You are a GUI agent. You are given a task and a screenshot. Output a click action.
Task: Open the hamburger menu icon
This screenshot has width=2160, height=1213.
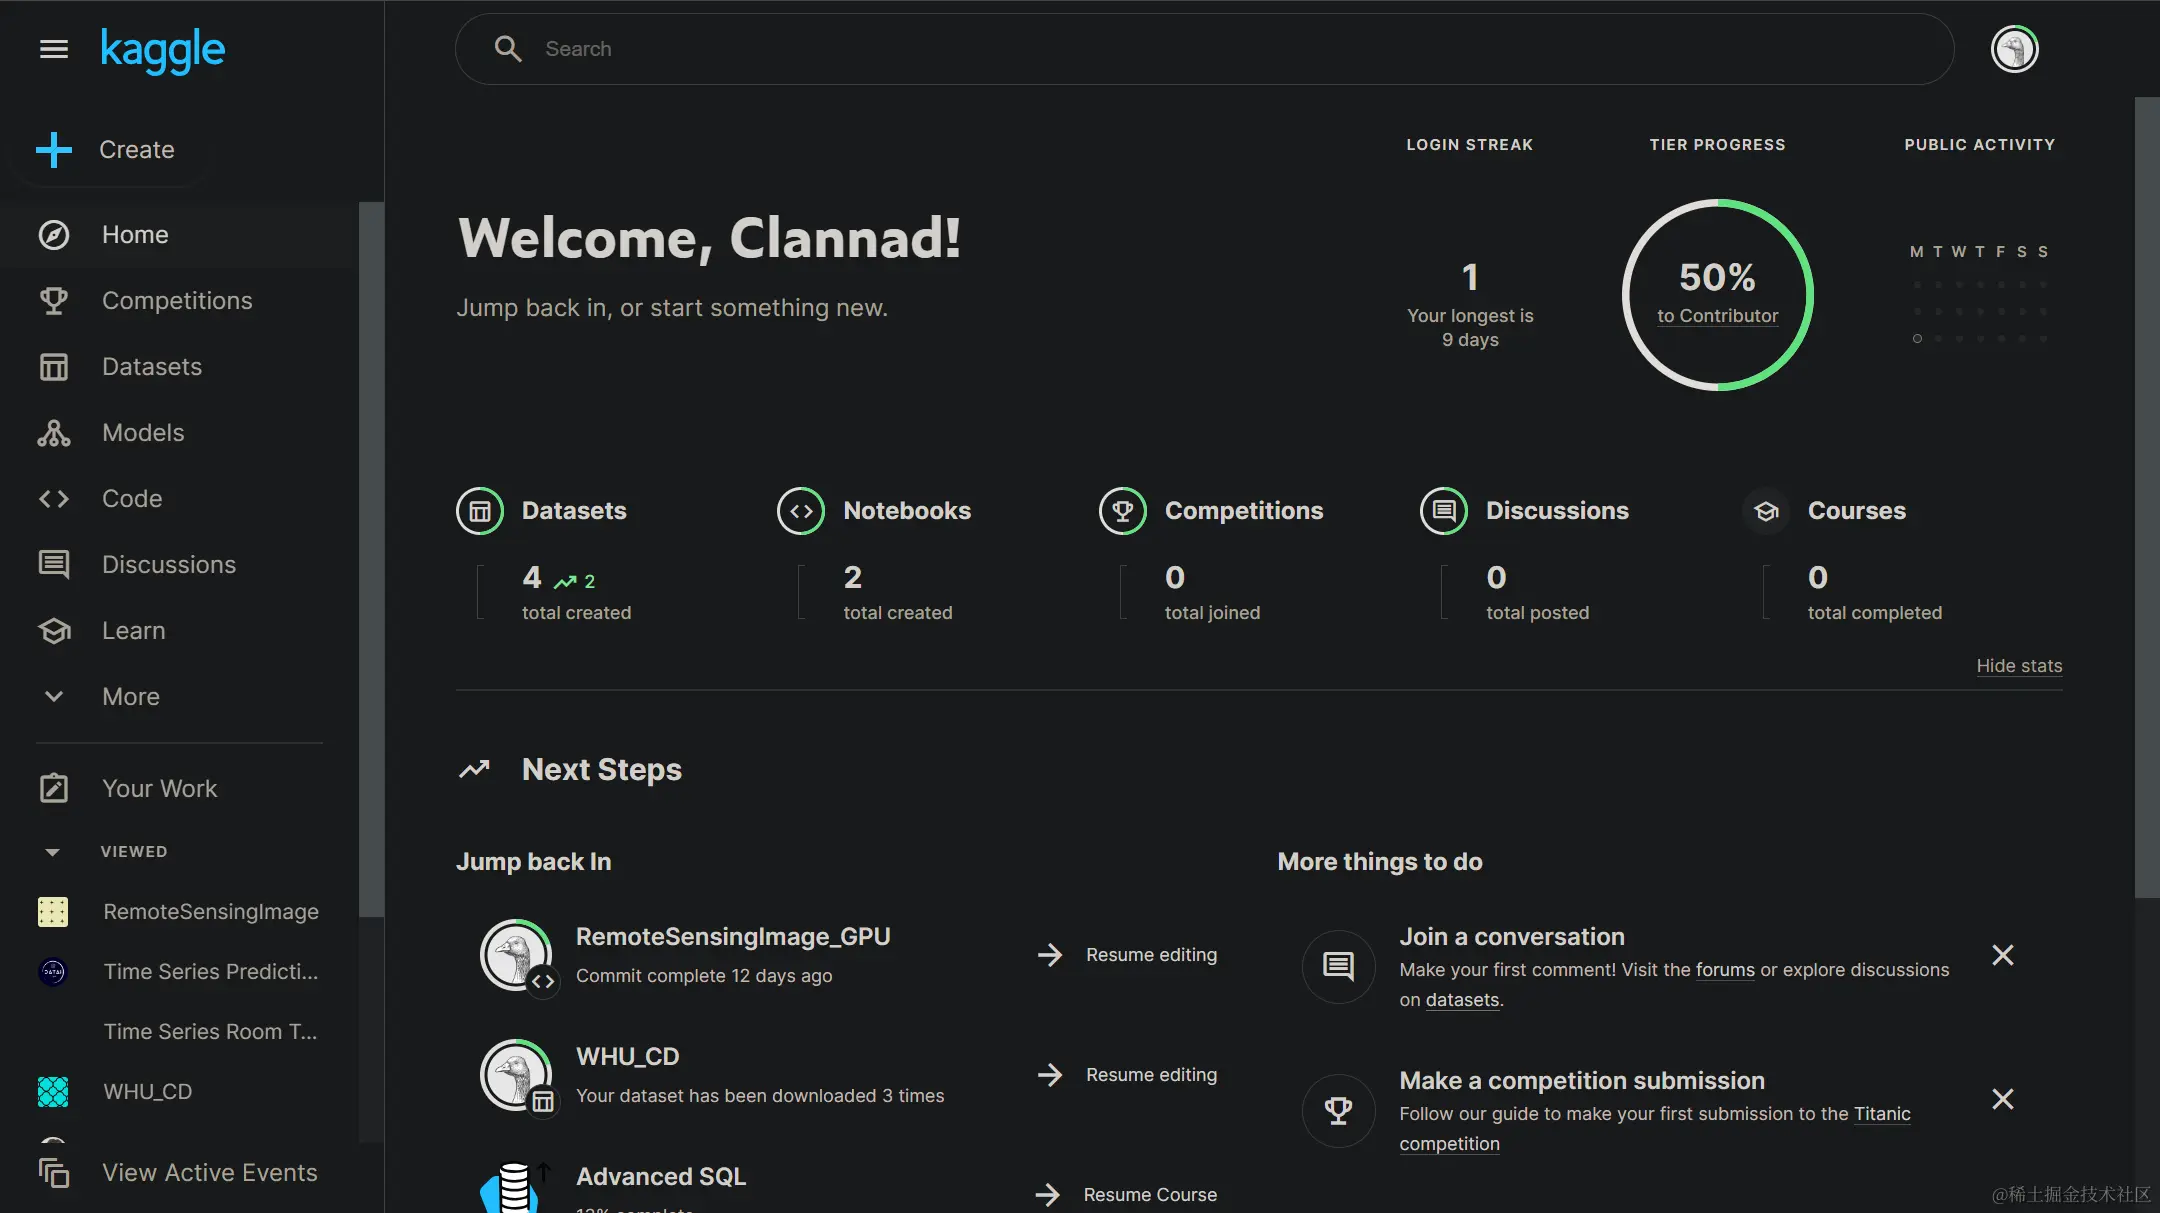[54, 49]
